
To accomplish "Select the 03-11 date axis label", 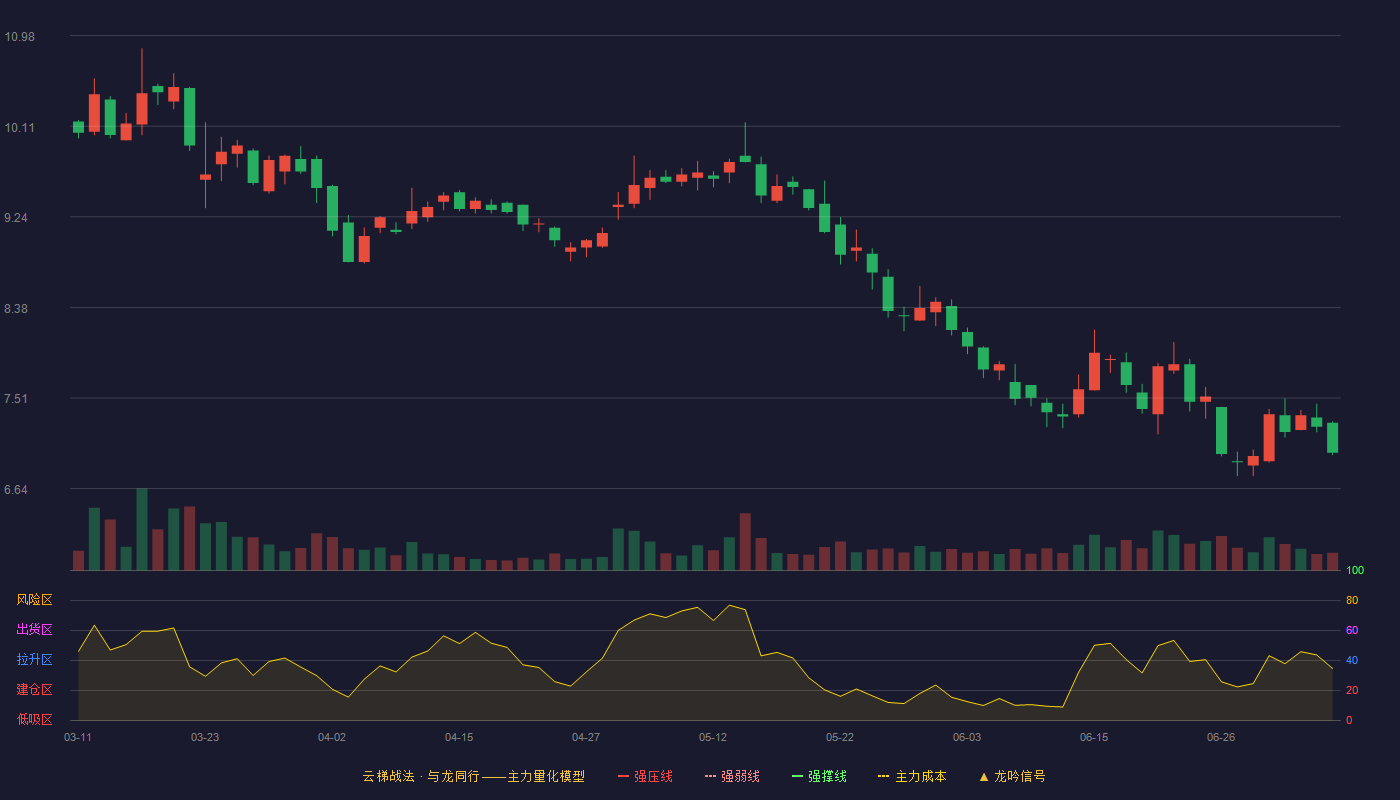I will coord(78,737).
